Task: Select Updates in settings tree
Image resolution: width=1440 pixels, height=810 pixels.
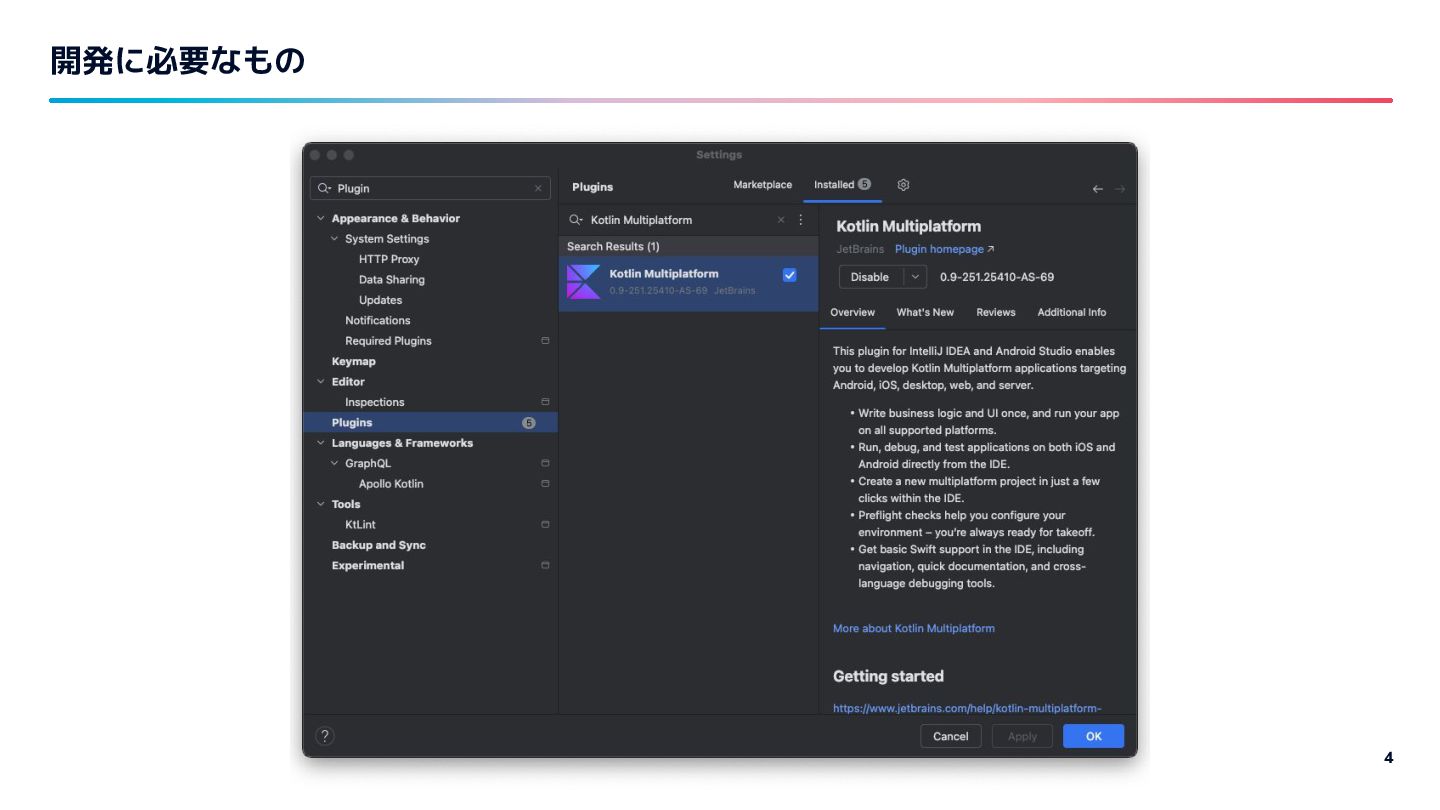Action: coord(380,300)
